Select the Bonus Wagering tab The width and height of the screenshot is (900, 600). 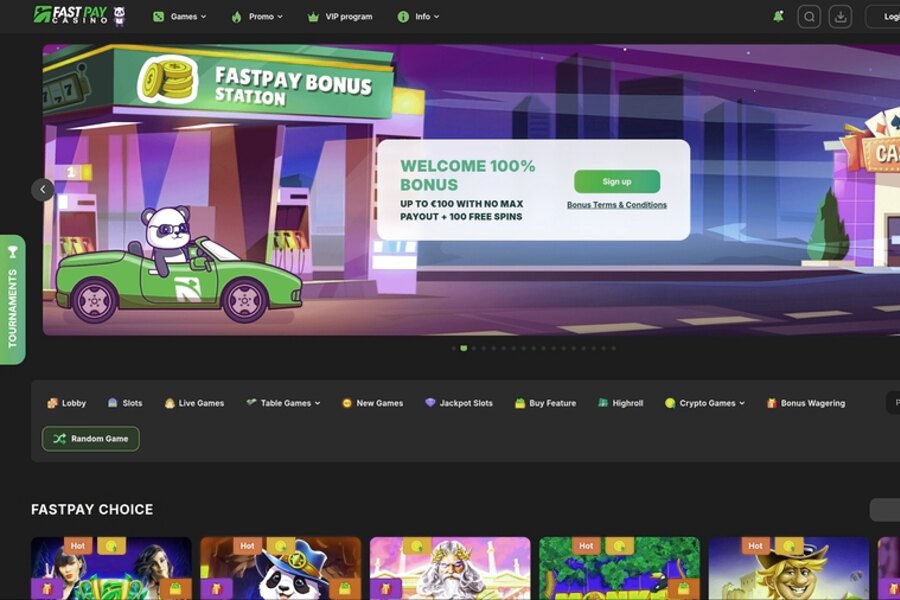[806, 403]
